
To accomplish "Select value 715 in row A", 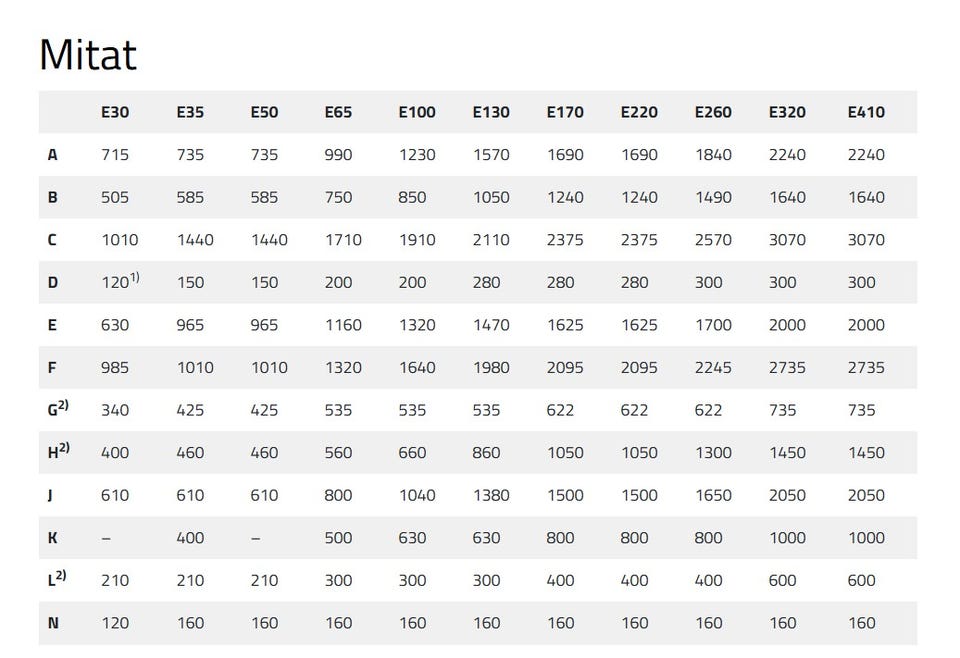I will (115, 155).
